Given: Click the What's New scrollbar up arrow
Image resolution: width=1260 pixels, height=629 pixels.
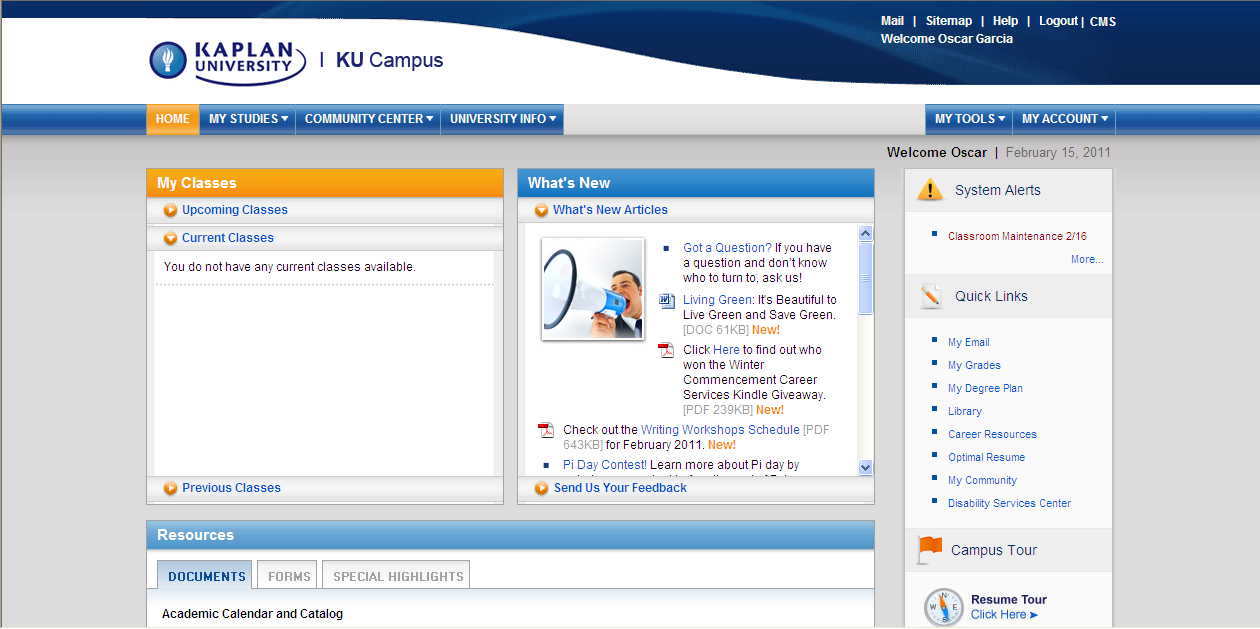Looking at the screenshot, I should point(866,233).
